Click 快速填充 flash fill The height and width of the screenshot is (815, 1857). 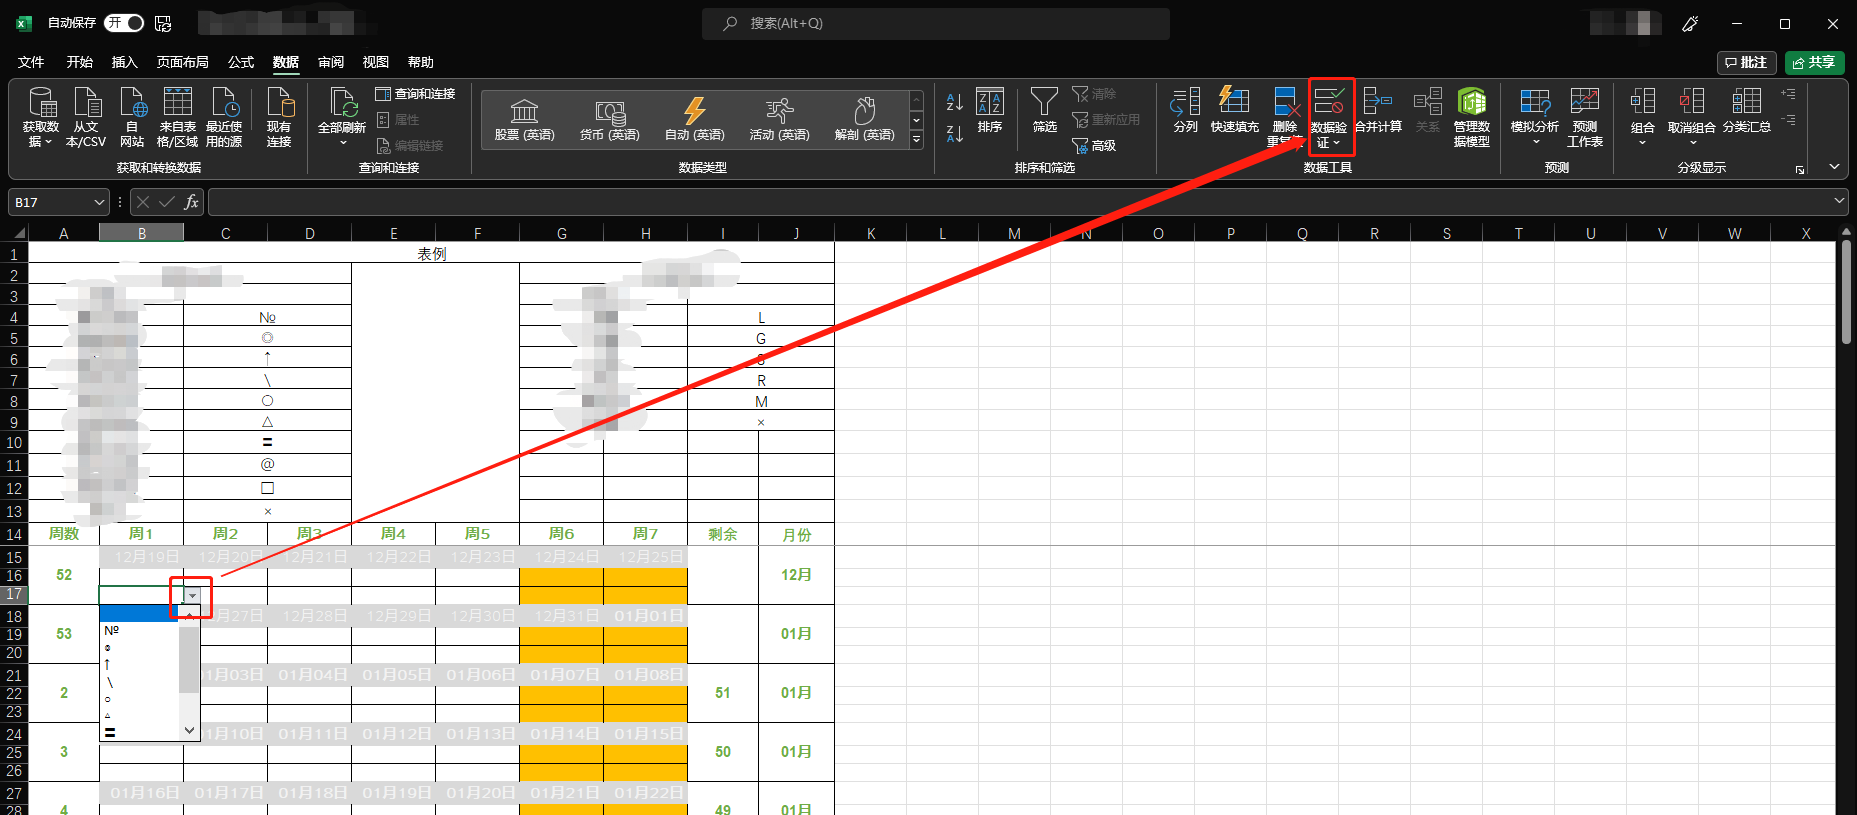click(1234, 110)
